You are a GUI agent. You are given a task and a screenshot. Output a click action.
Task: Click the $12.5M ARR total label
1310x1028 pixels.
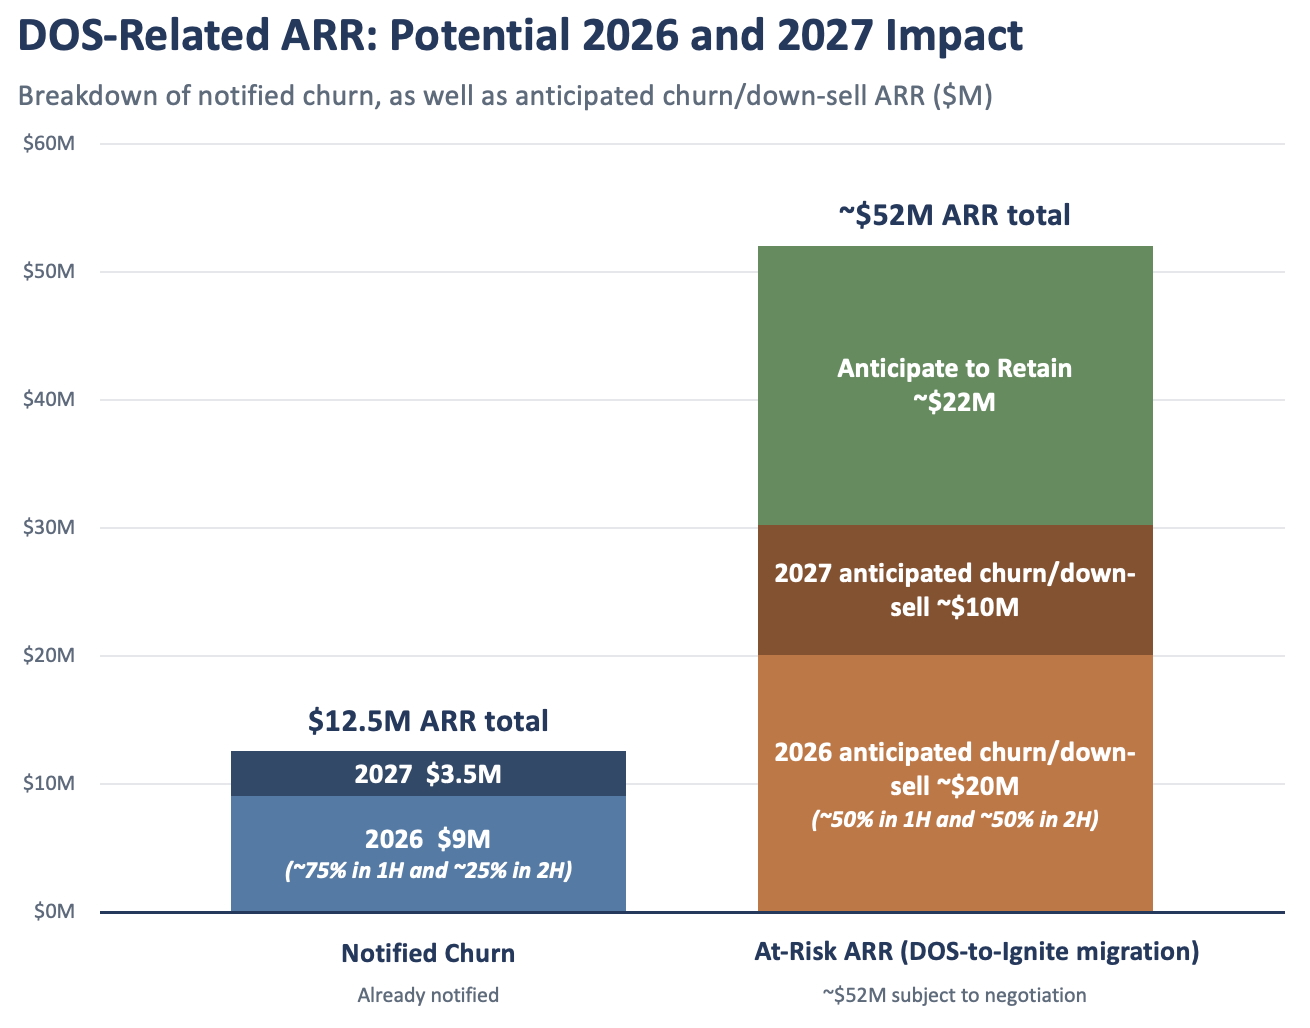point(428,721)
